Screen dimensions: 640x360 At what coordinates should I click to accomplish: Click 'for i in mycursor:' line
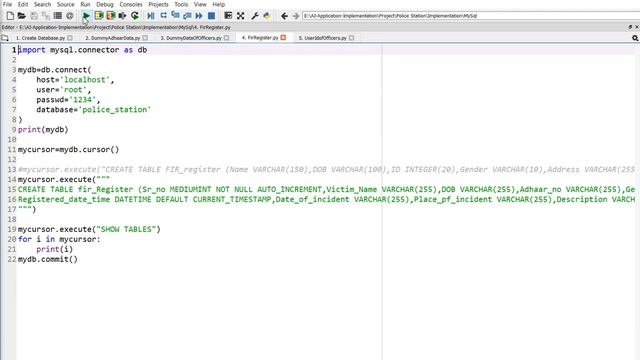[x=59, y=239]
